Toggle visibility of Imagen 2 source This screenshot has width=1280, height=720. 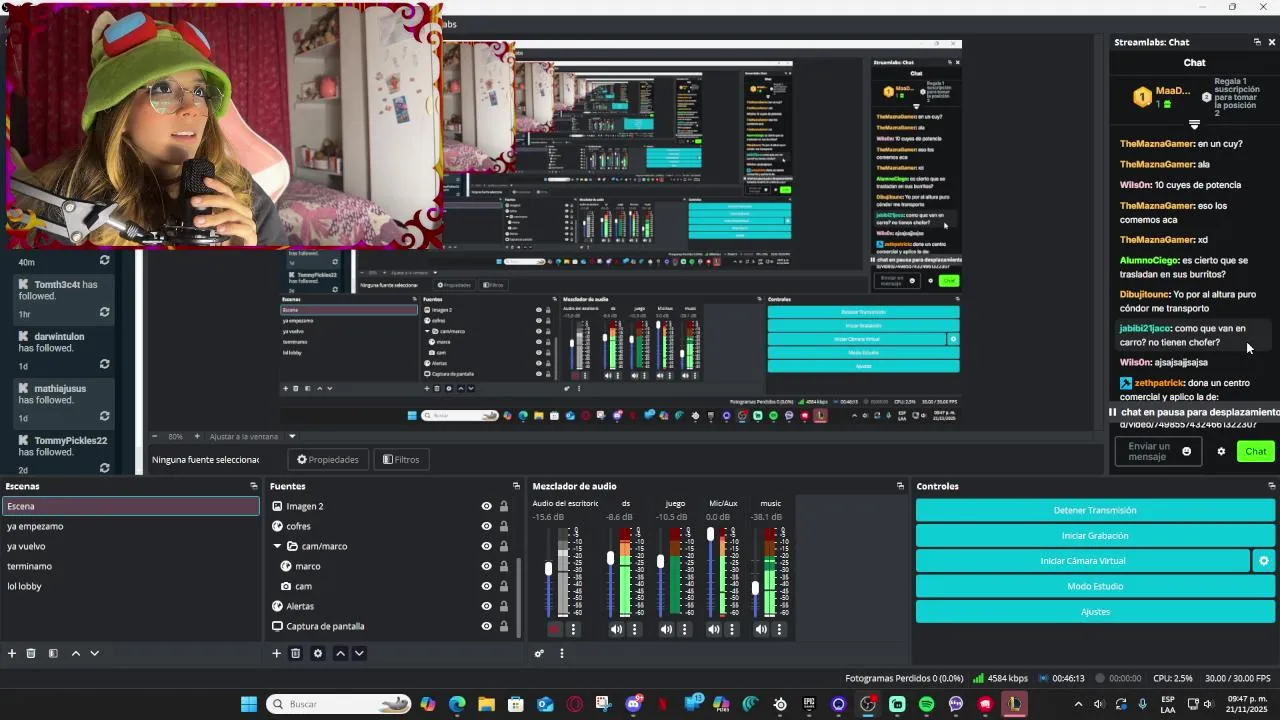486,506
